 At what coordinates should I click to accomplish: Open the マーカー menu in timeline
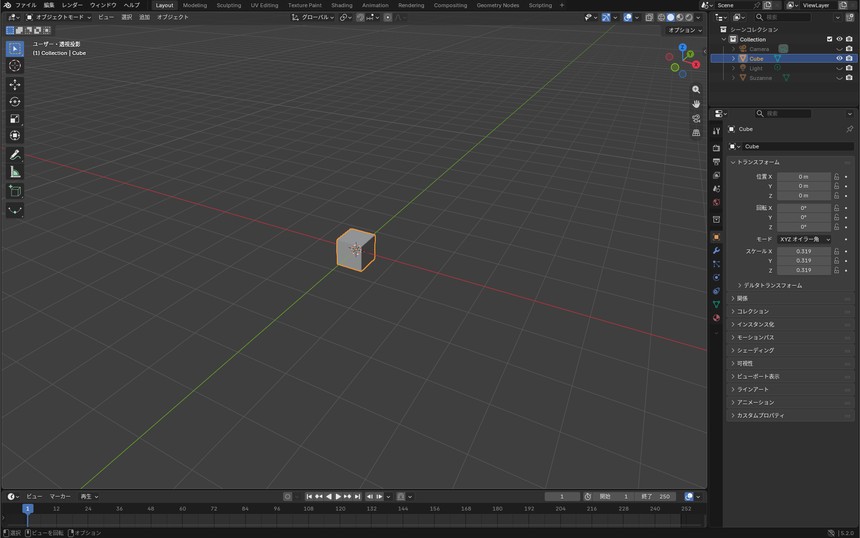60,497
